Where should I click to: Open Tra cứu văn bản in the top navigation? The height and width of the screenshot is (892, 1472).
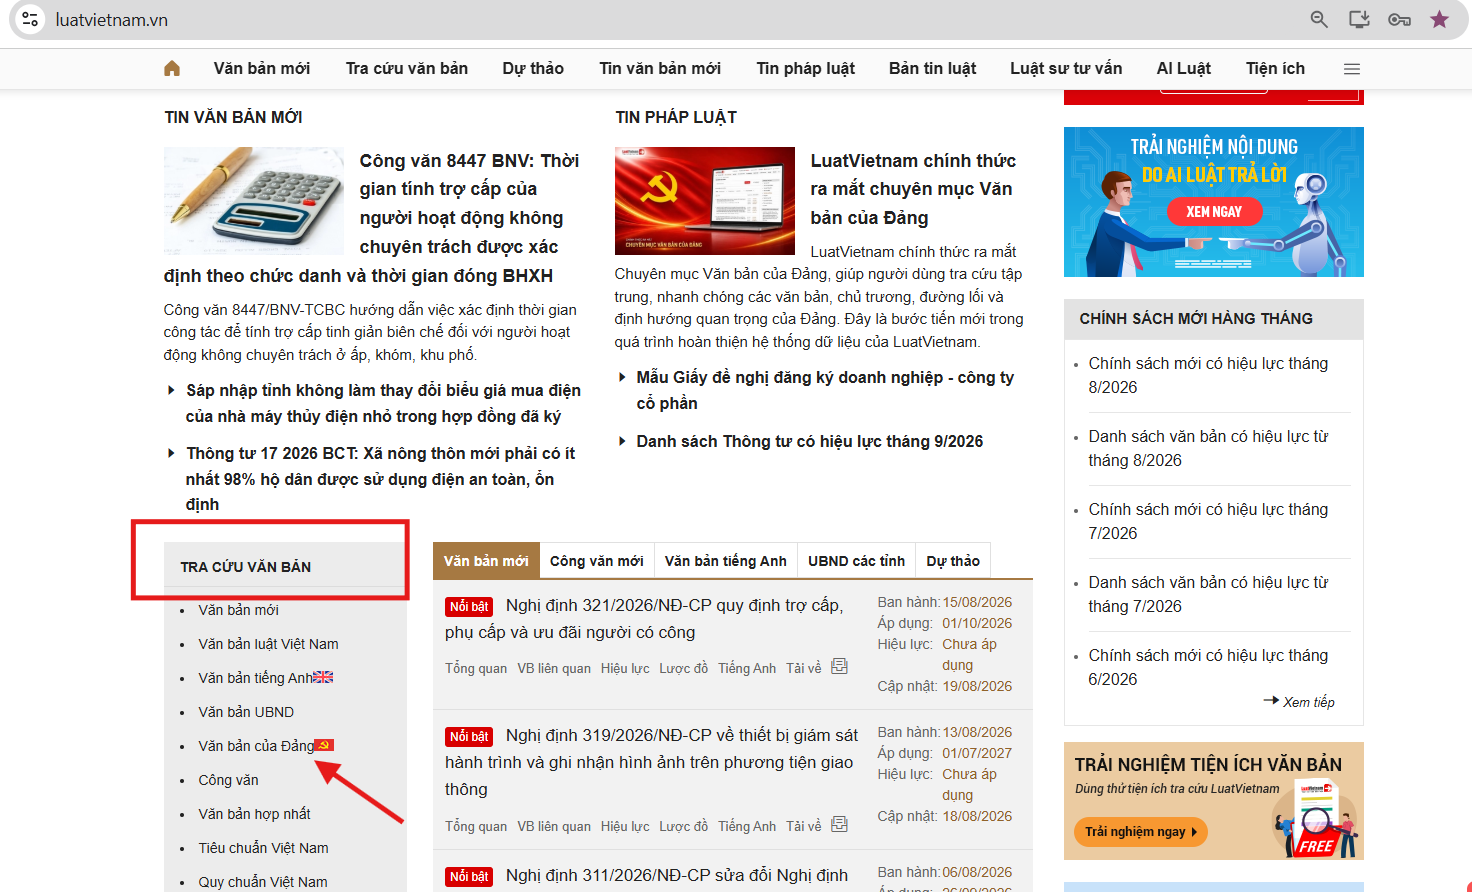[x=407, y=68]
